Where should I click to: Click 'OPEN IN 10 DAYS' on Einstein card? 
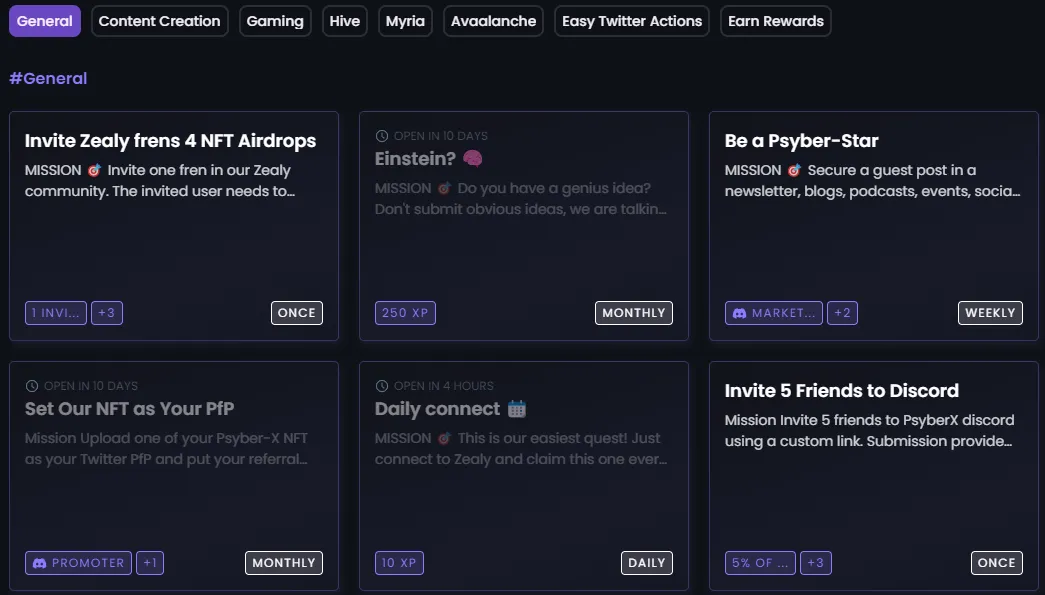click(x=441, y=136)
